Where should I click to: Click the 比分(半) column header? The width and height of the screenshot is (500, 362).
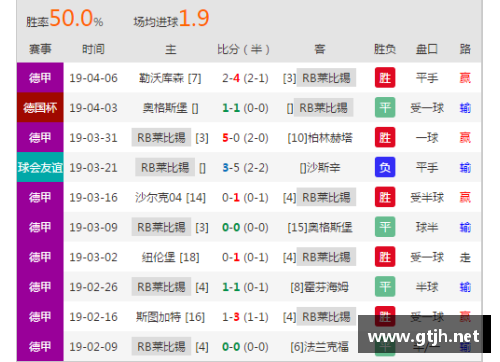coord(243,49)
